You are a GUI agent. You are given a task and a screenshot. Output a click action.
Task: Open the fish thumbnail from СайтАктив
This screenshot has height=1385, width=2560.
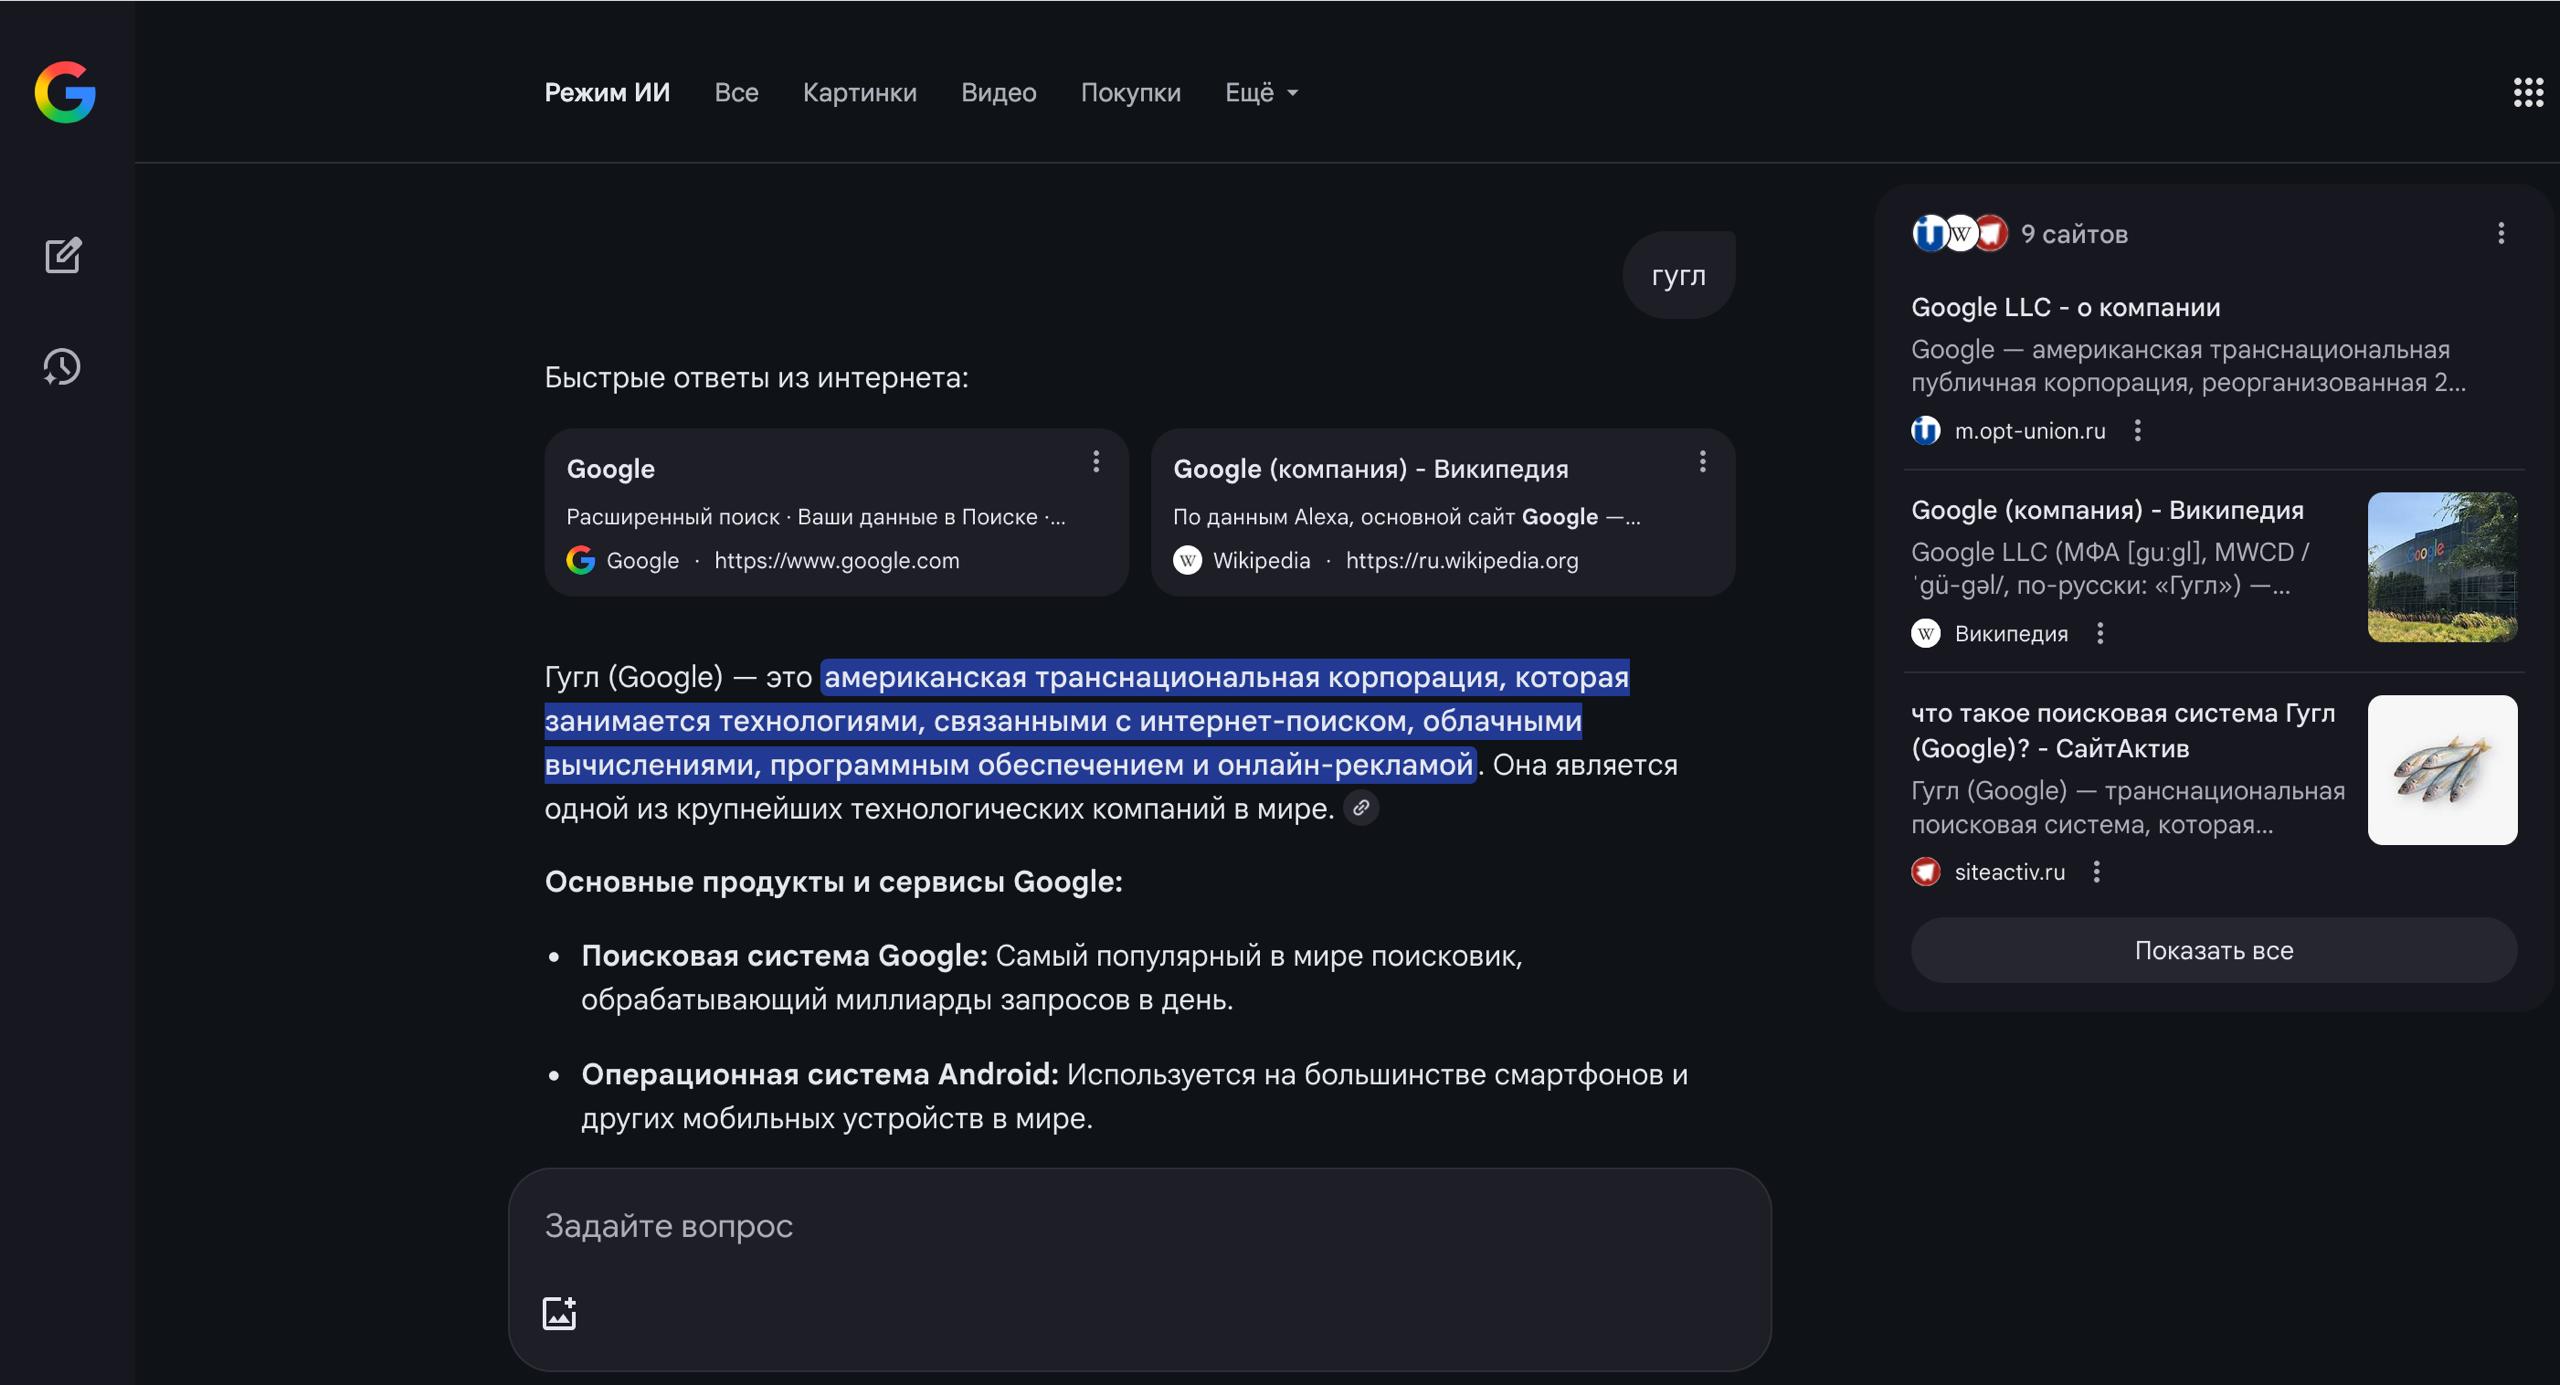[2441, 770]
